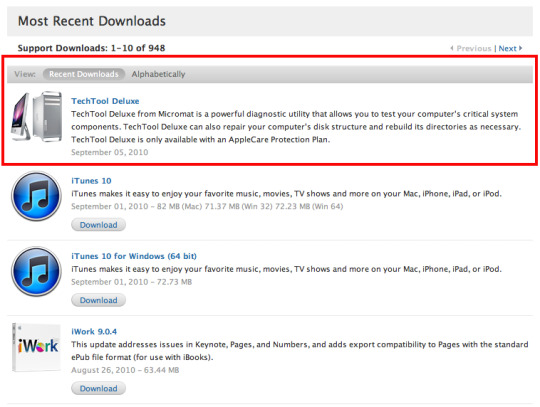Click the iMac and Mac Pro image

click(x=37, y=117)
